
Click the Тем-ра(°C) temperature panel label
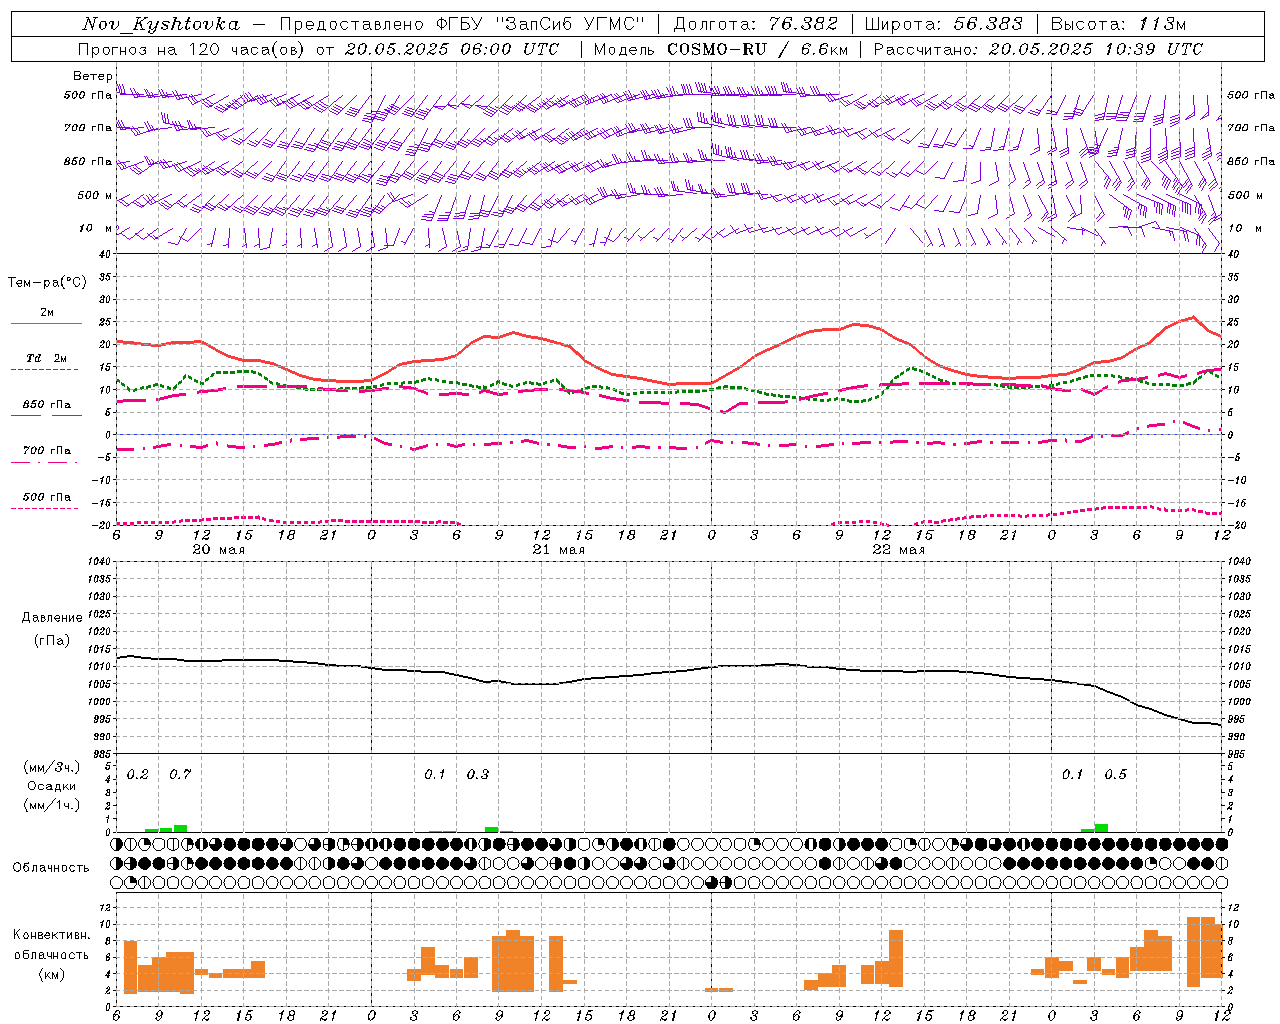click(x=47, y=283)
